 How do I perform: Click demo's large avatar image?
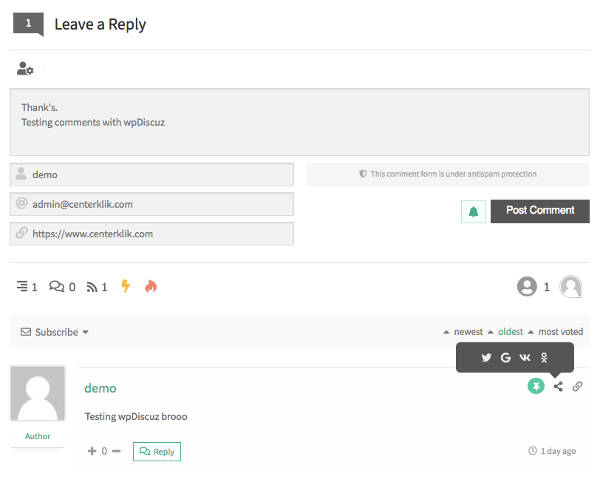[38, 393]
